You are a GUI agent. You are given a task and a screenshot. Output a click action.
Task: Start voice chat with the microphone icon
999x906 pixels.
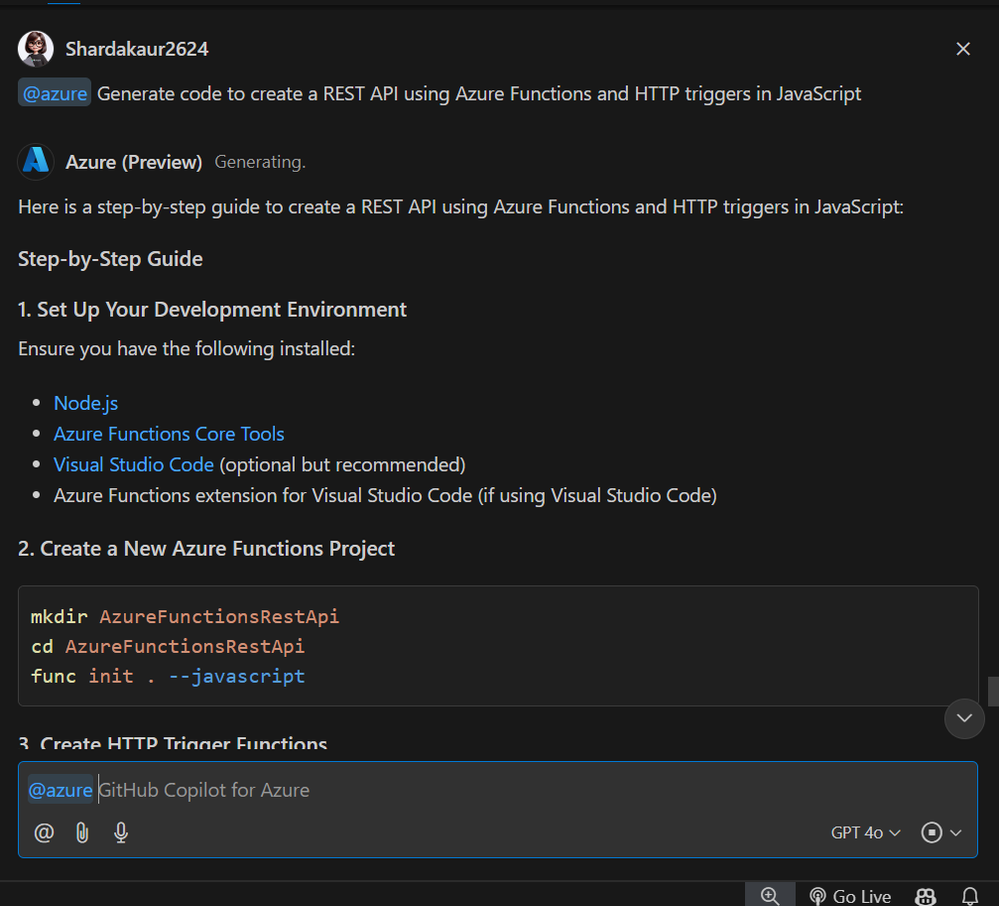click(121, 832)
